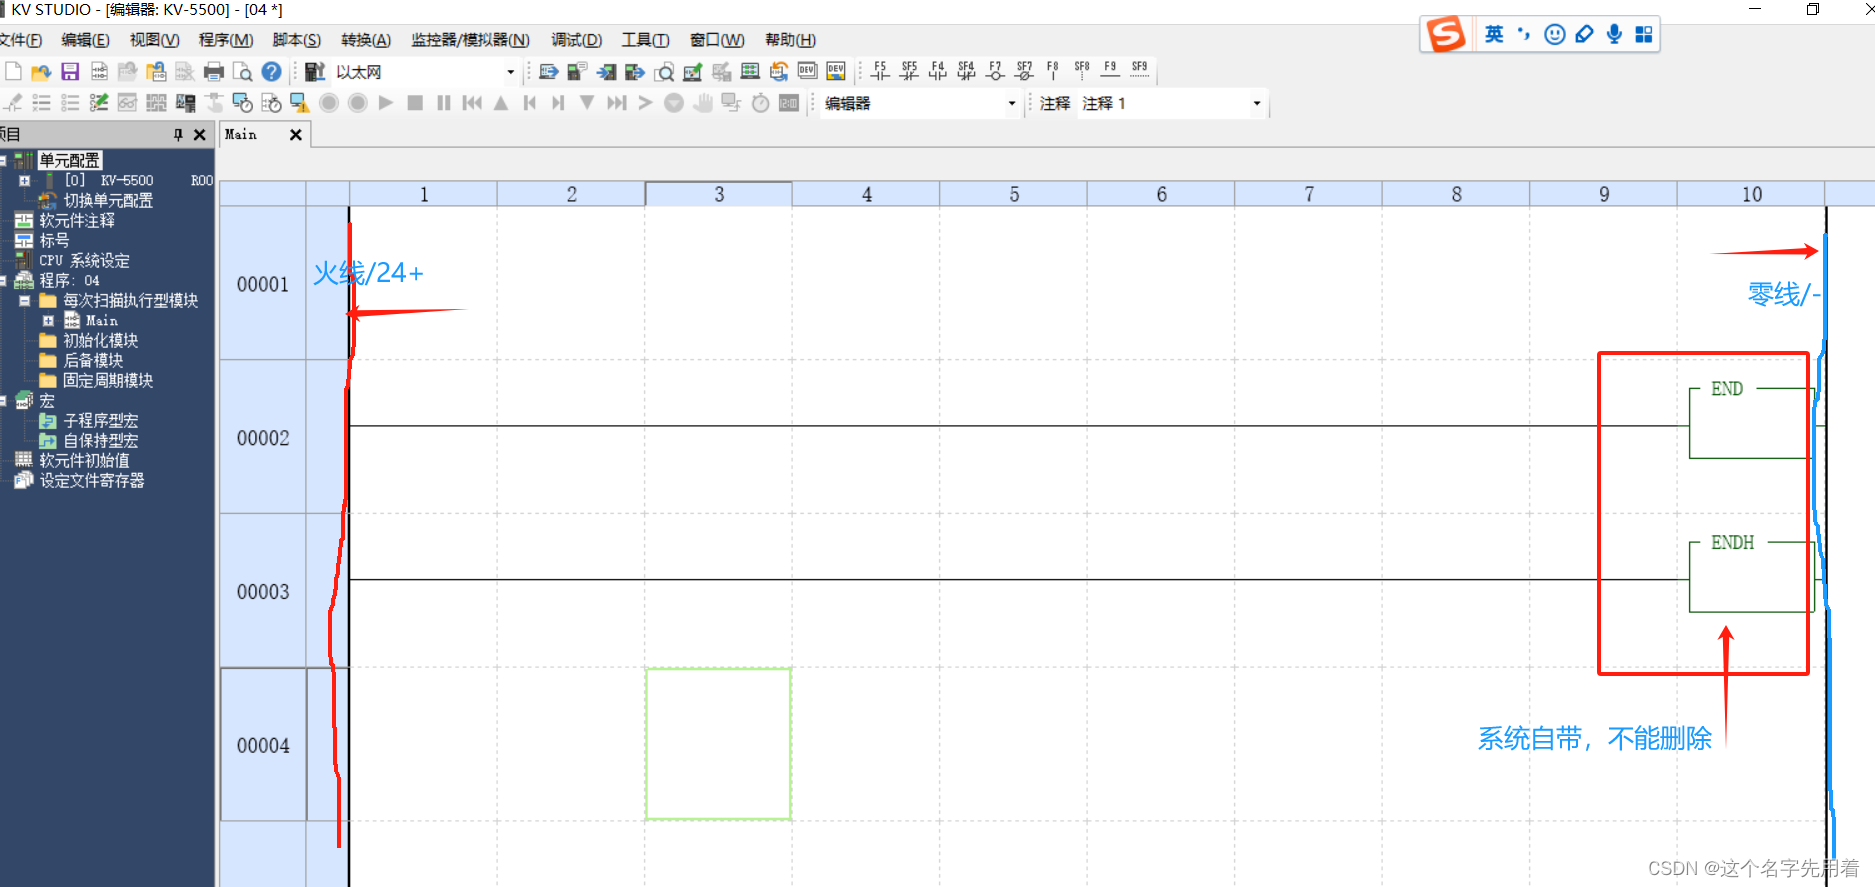Viewport: 1875px width, 887px height.
Task: Open the 文件(F) menu
Action: [20, 40]
